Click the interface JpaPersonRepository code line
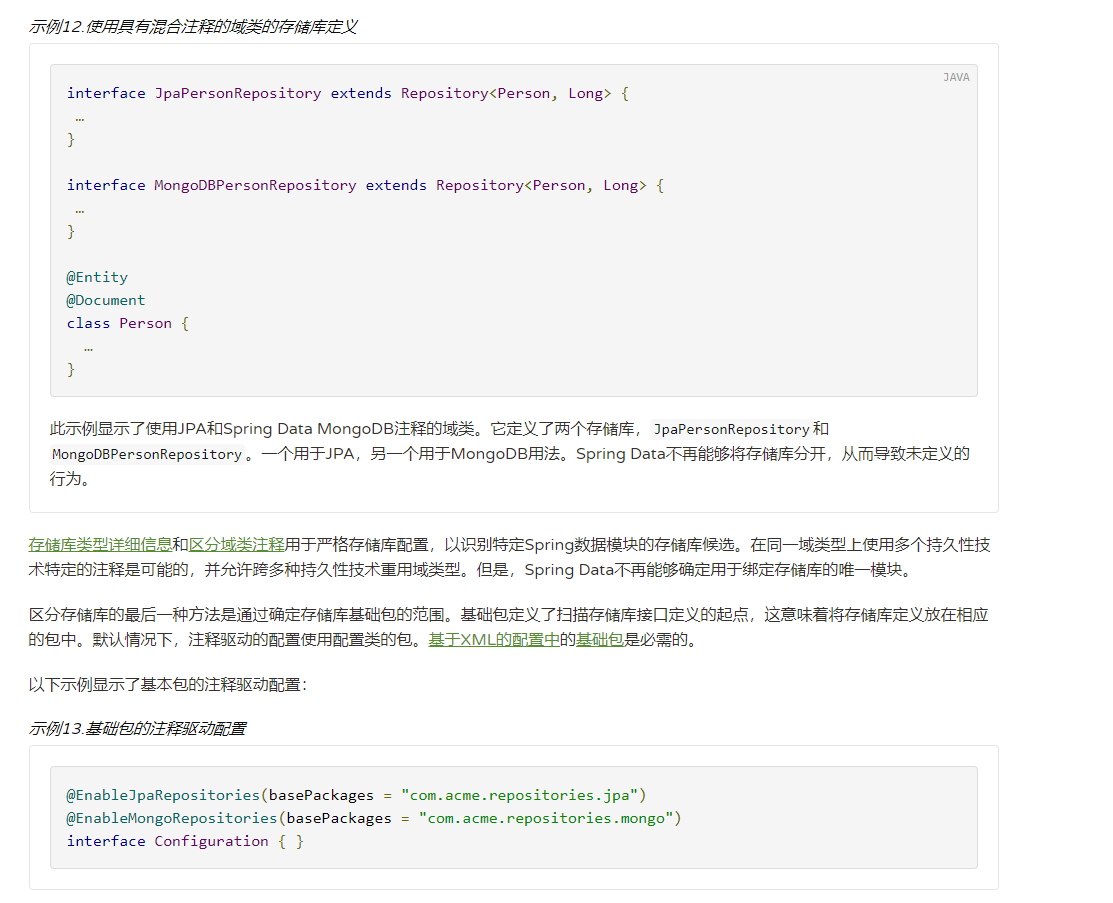1113x903 pixels. [348, 94]
